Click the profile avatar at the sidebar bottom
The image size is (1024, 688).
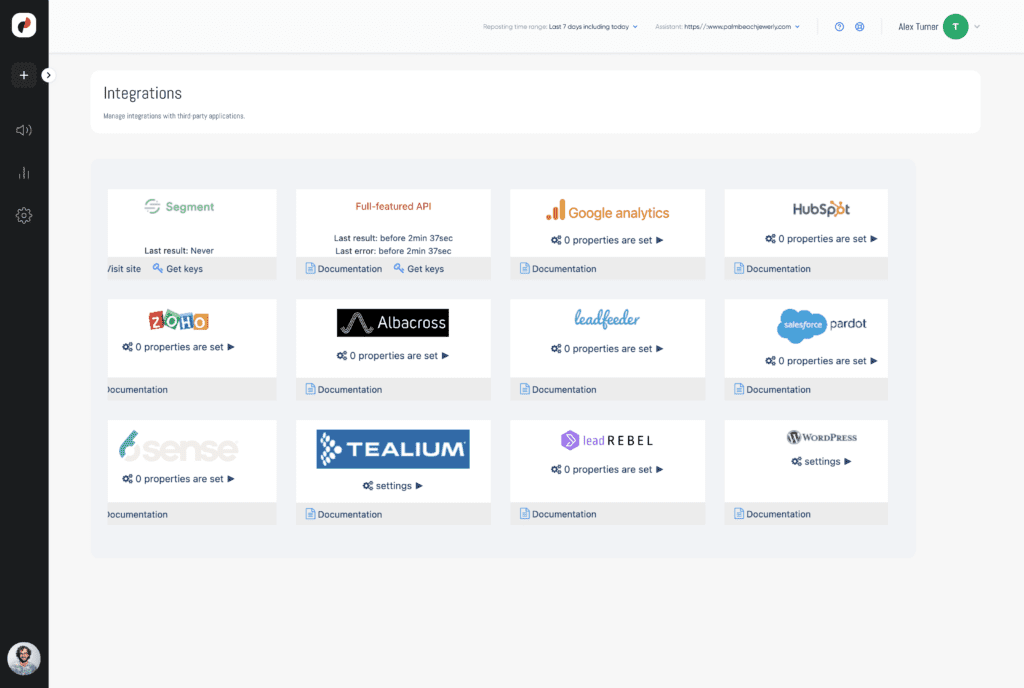tap(23, 659)
